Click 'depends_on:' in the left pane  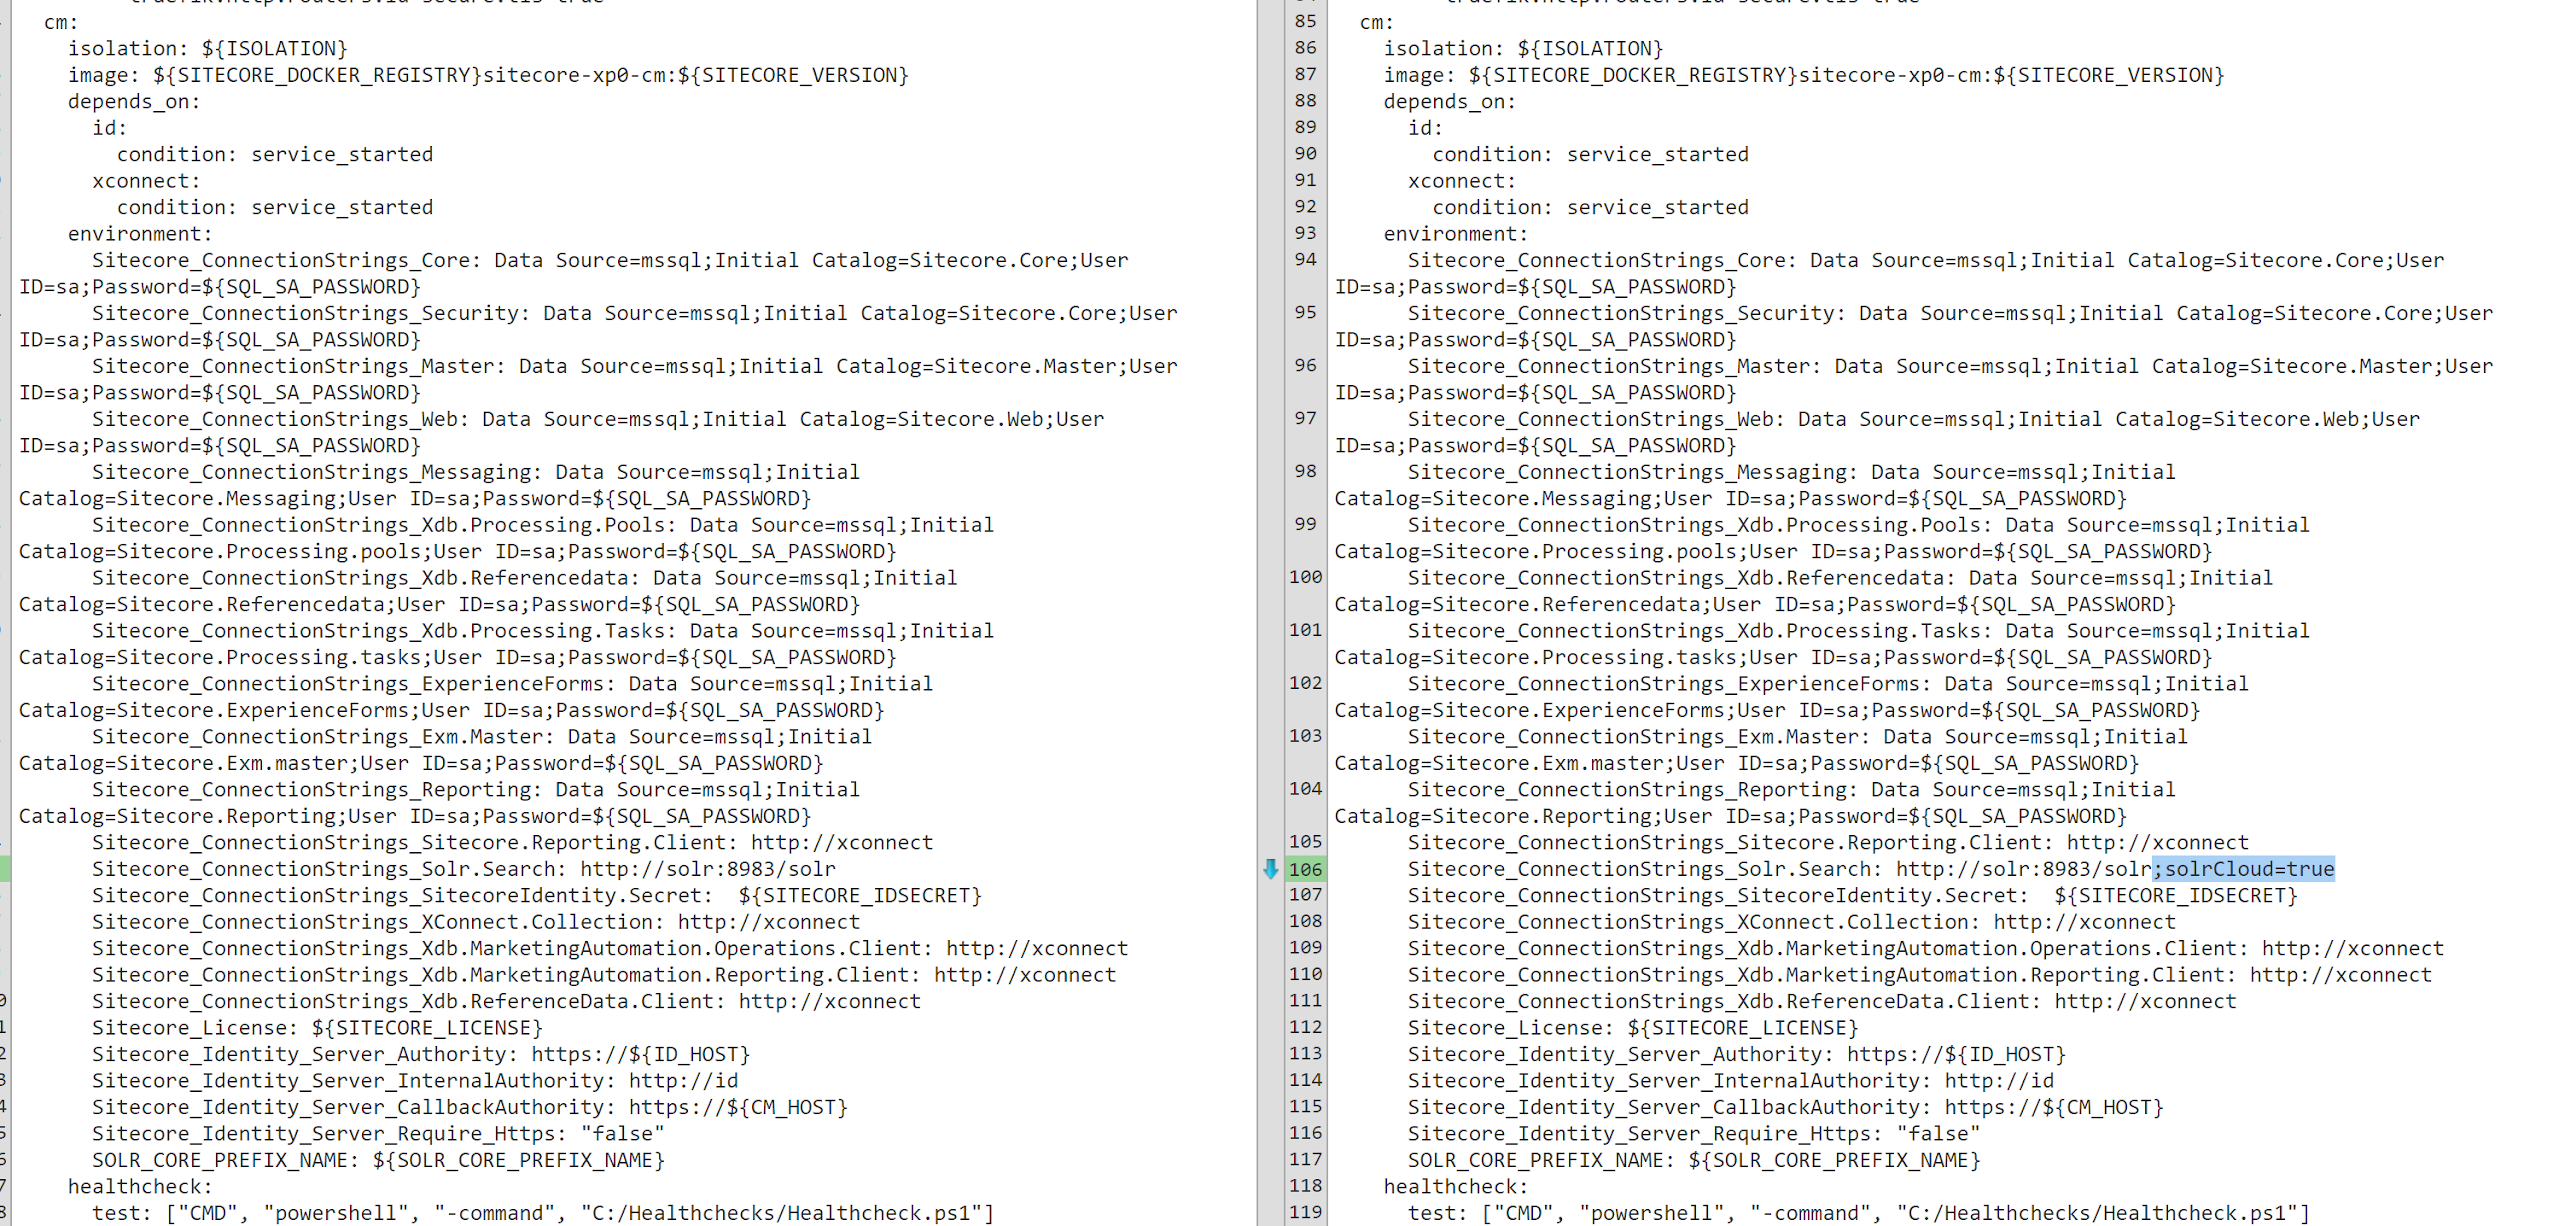tap(134, 101)
